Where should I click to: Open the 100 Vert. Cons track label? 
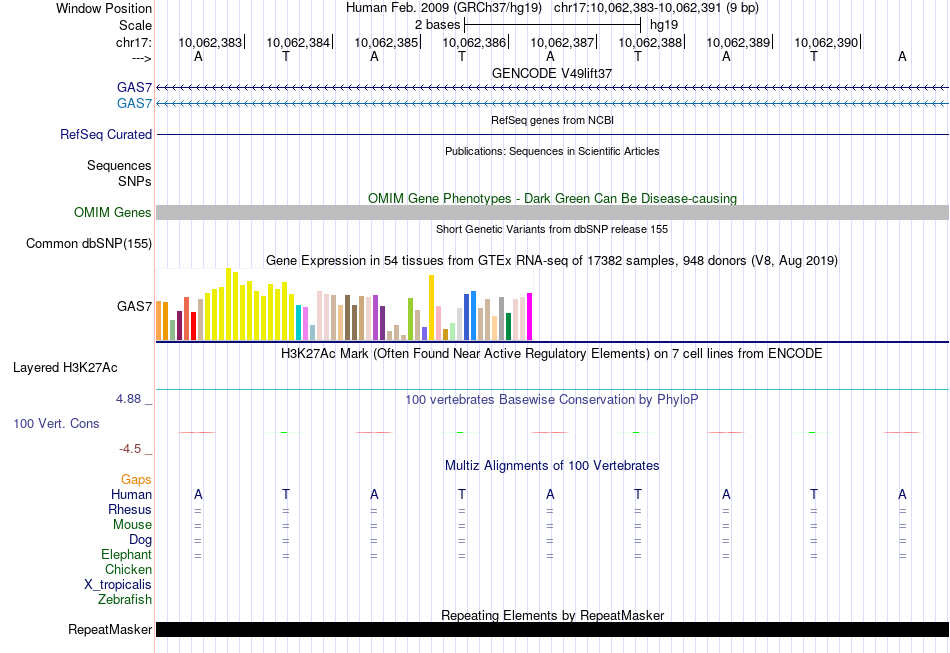point(56,423)
